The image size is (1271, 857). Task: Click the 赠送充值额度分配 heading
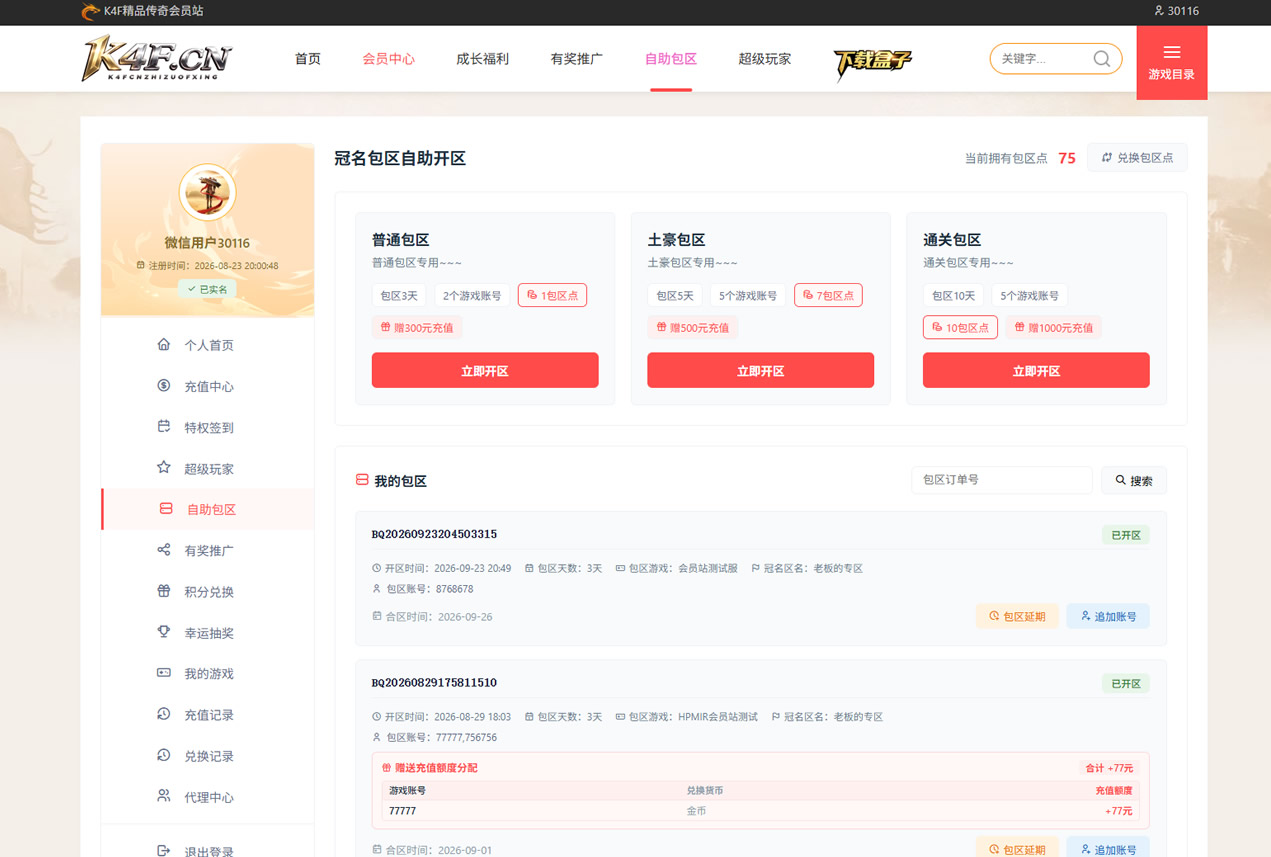click(x=436, y=768)
